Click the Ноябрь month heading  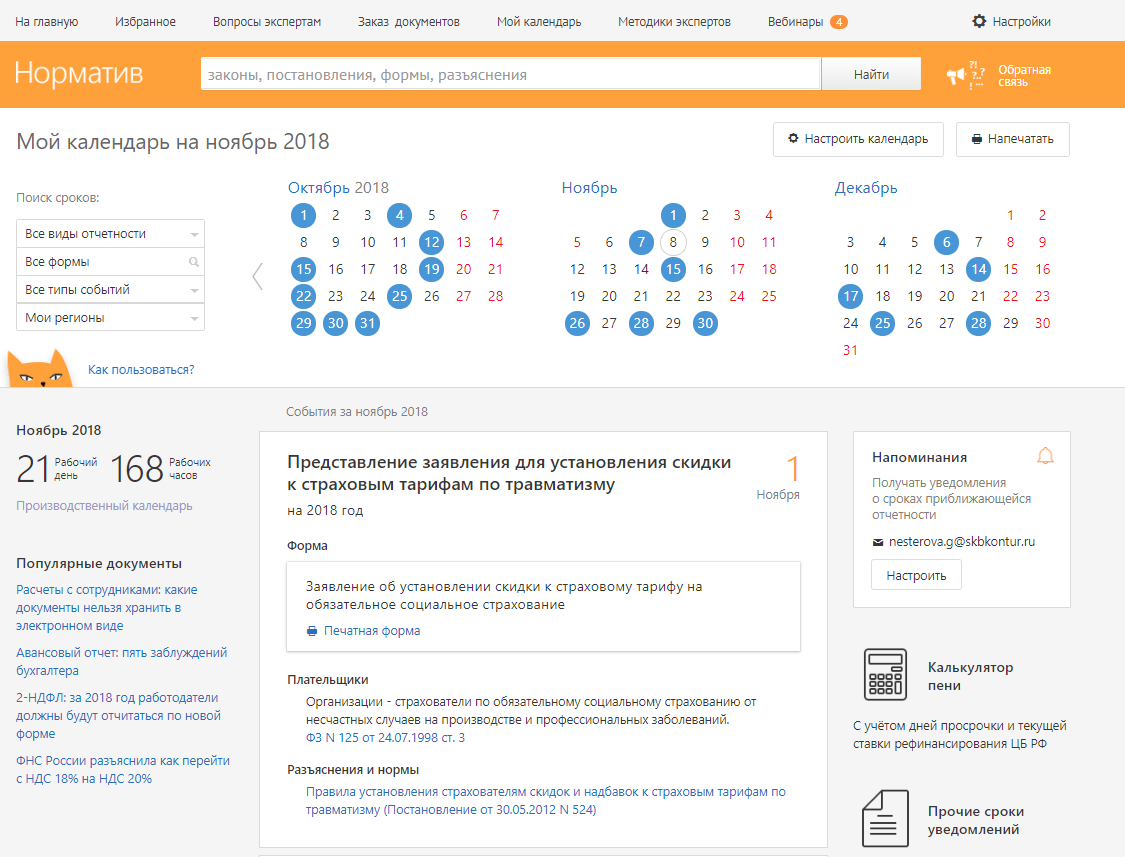click(589, 188)
